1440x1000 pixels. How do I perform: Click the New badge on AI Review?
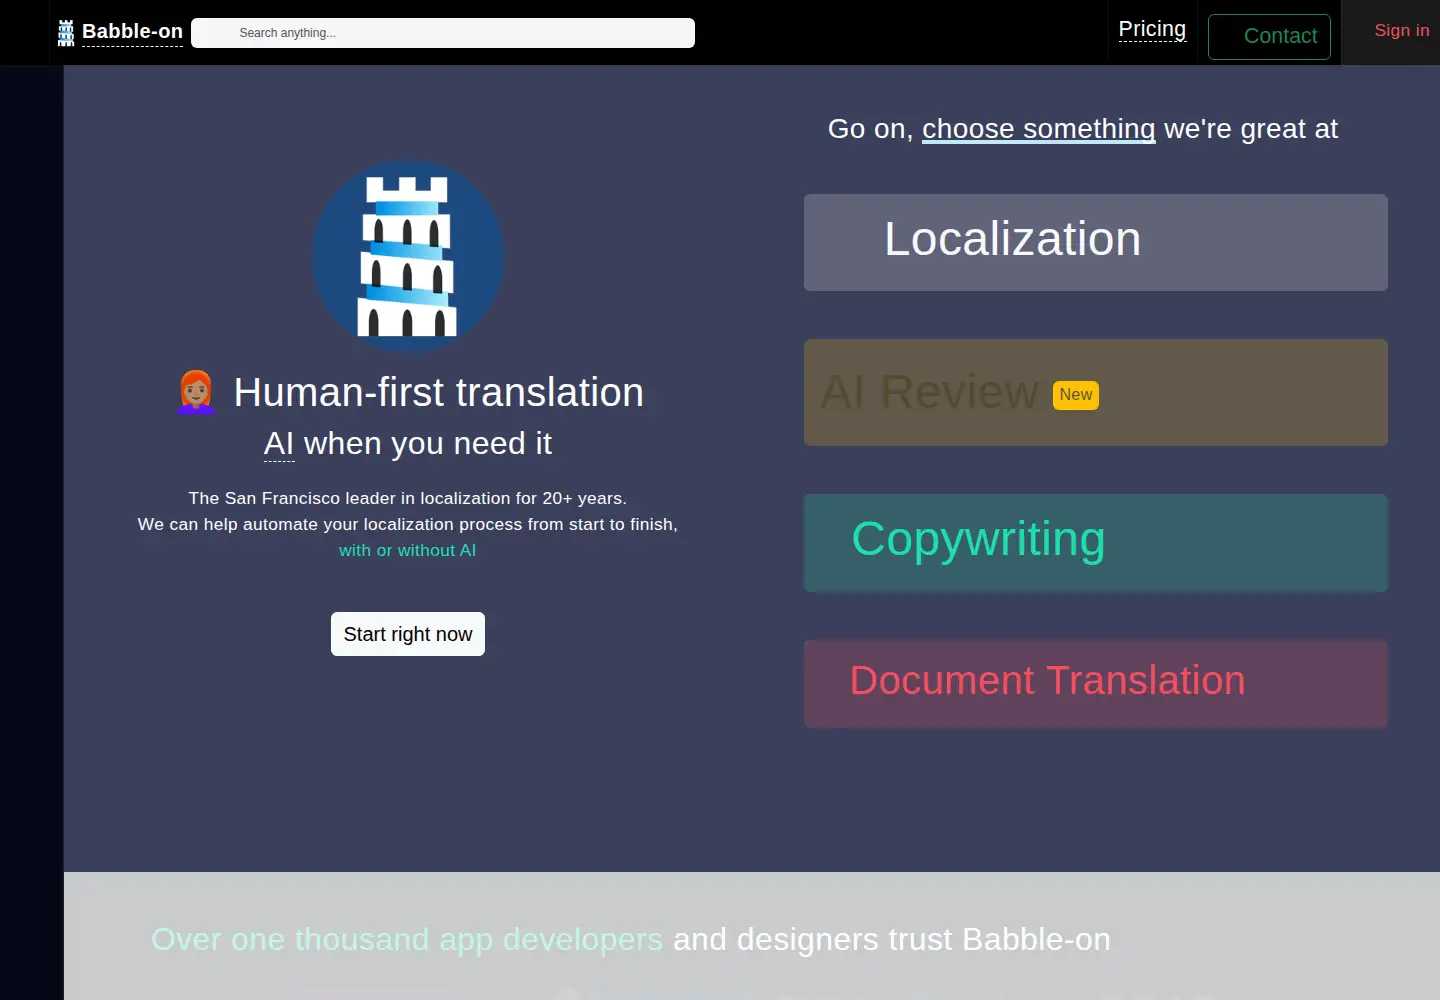point(1076,395)
